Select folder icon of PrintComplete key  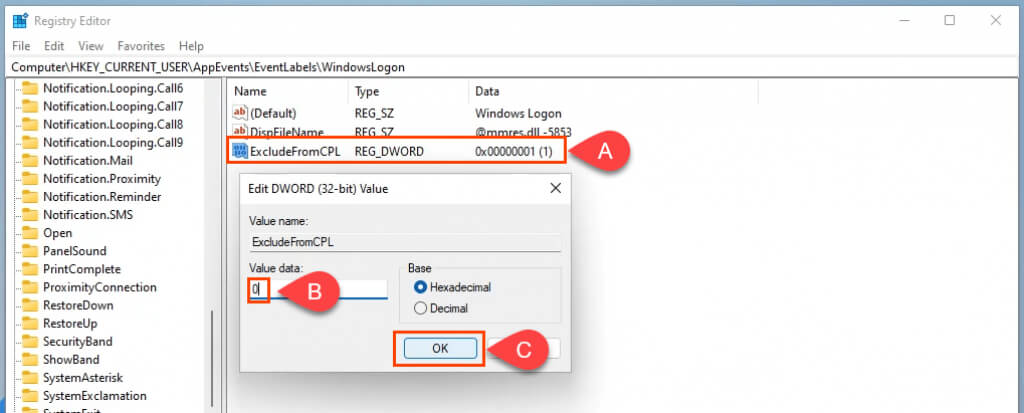point(30,269)
